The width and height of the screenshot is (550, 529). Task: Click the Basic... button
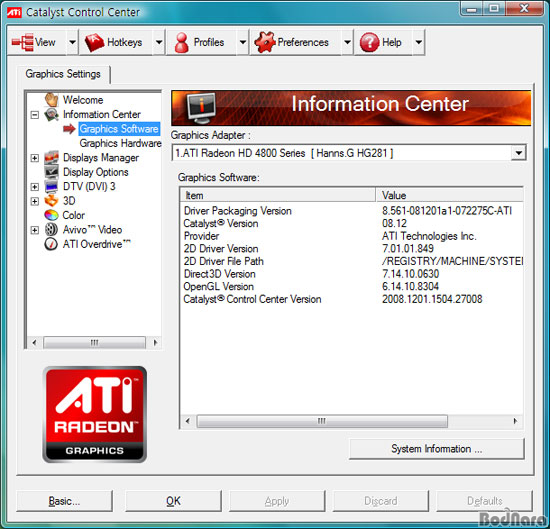coord(65,501)
